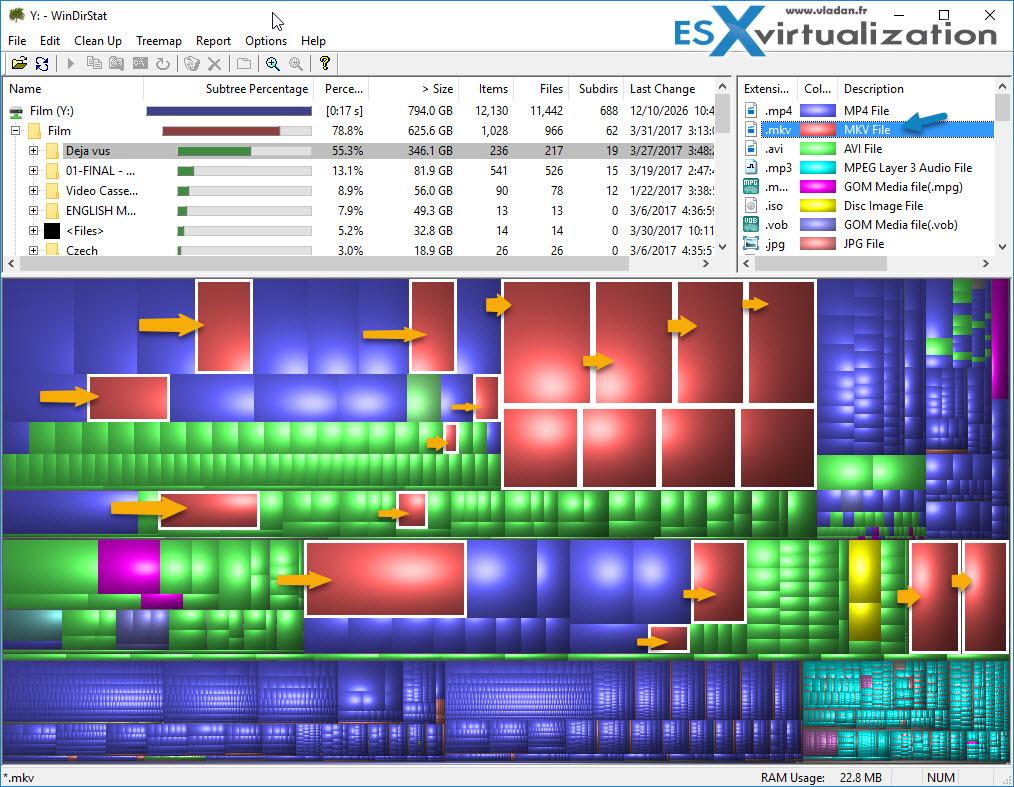
Task: Click the yellow Disc Image color swatch
Action: click(x=818, y=206)
